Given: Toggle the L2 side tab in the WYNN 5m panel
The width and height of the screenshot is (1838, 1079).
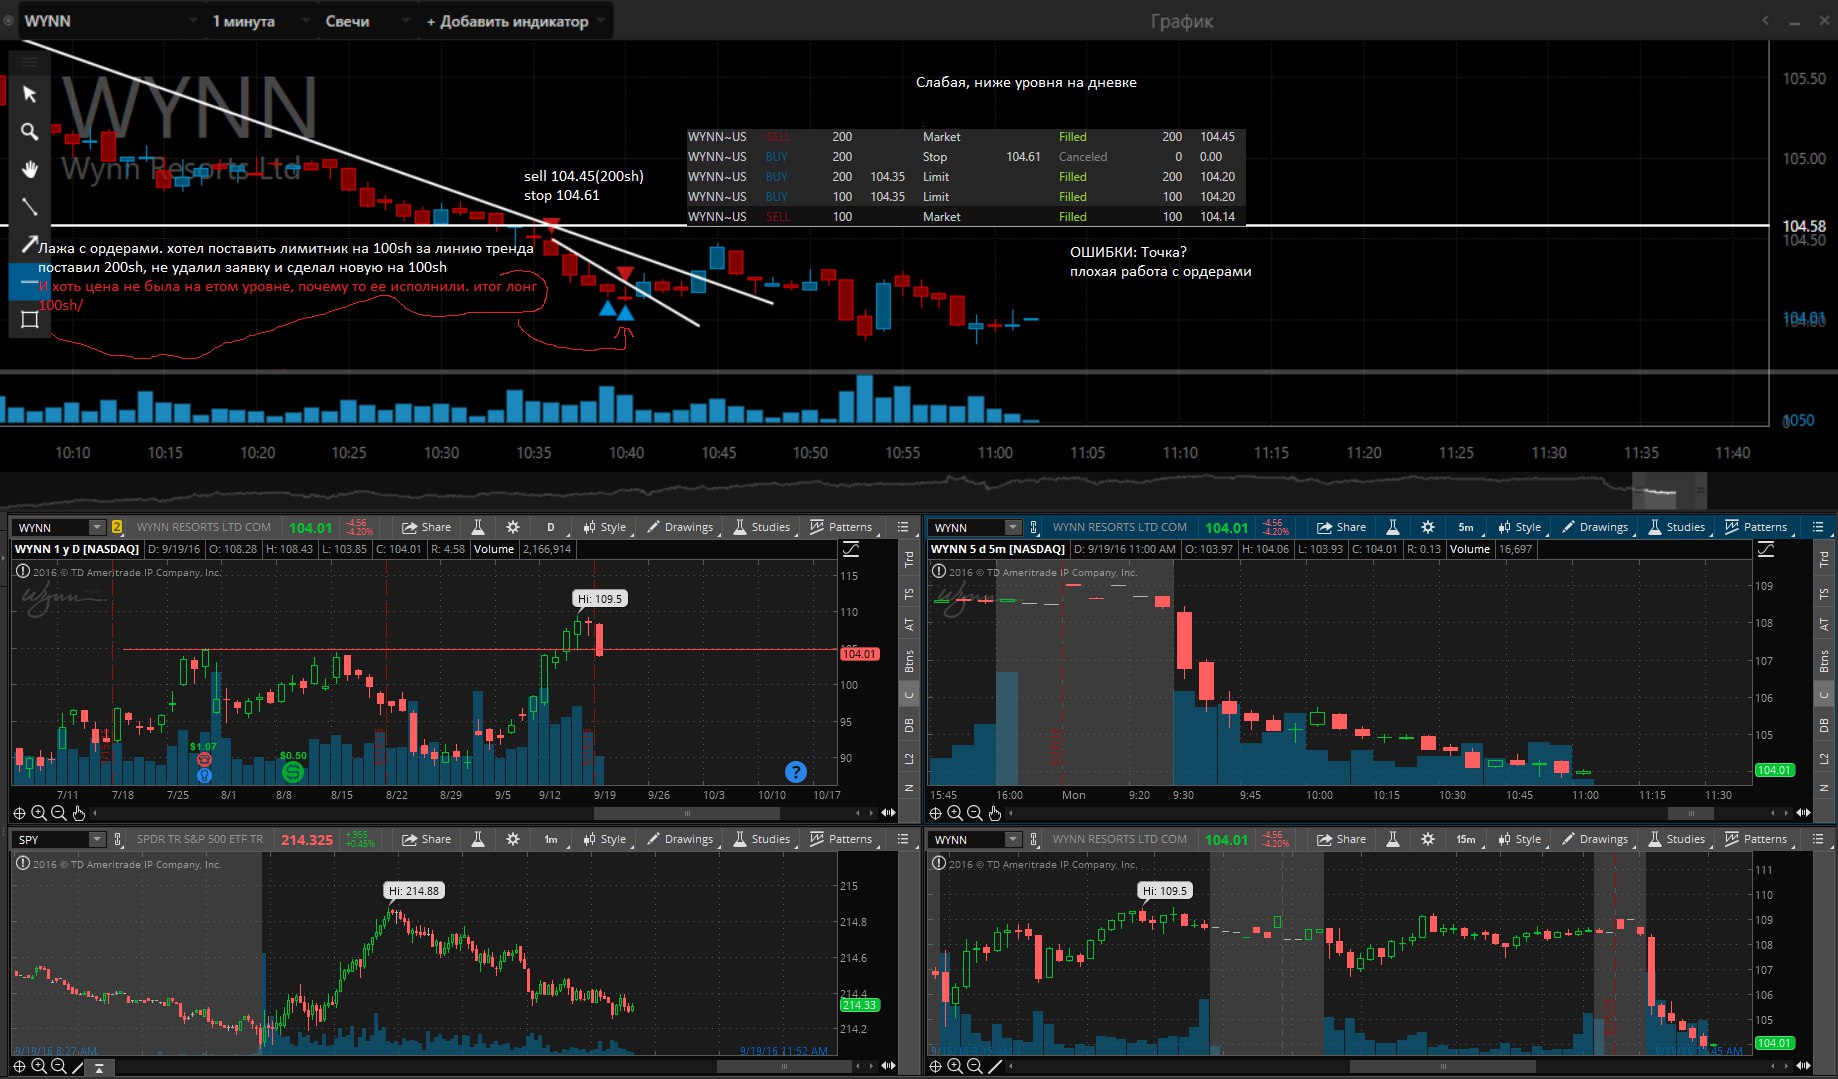Looking at the screenshot, I should point(1824,759).
